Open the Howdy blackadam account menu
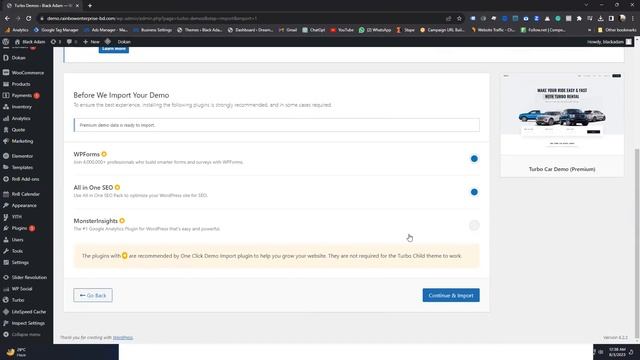This screenshot has width=640, height=360. (609, 42)
